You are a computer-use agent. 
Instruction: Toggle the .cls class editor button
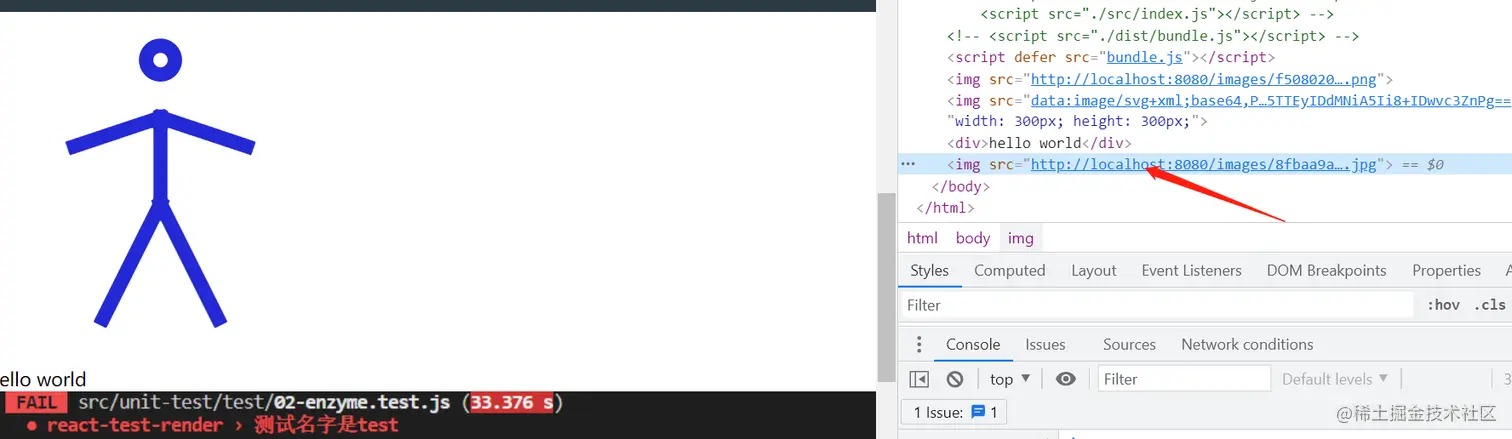click(1491, 305)
